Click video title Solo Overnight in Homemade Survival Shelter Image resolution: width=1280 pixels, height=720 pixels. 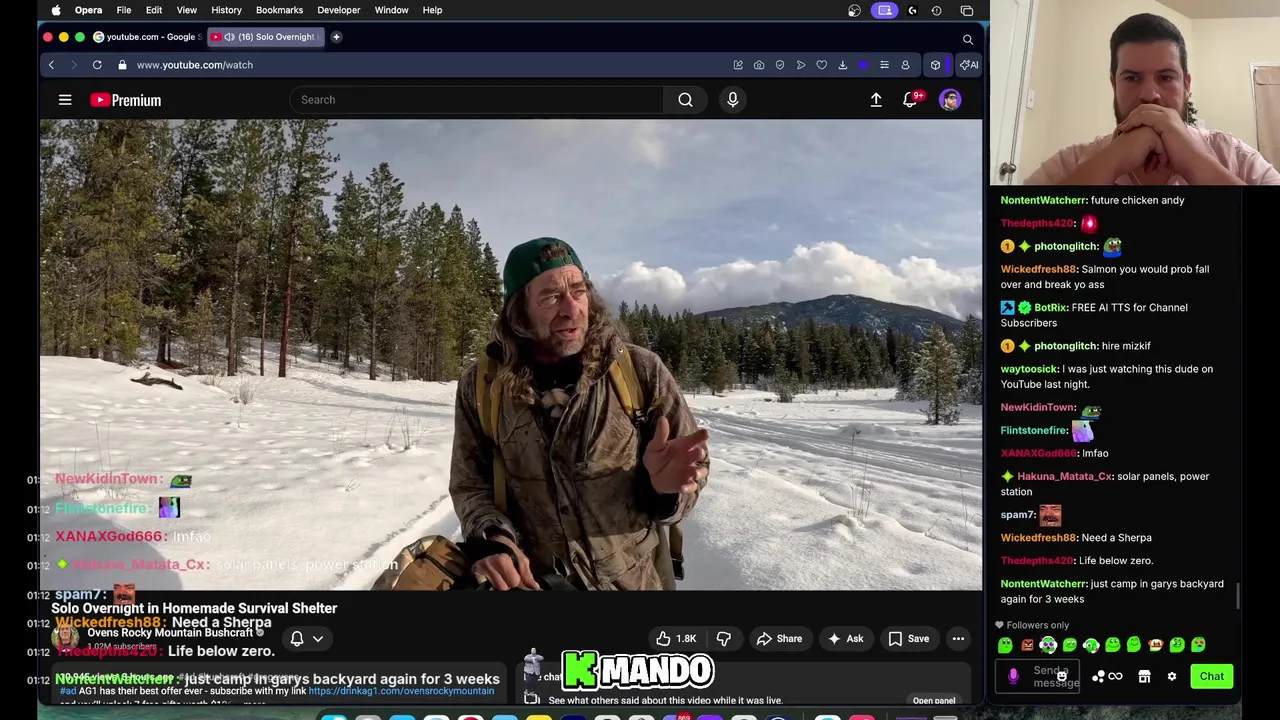coord(194,608)
